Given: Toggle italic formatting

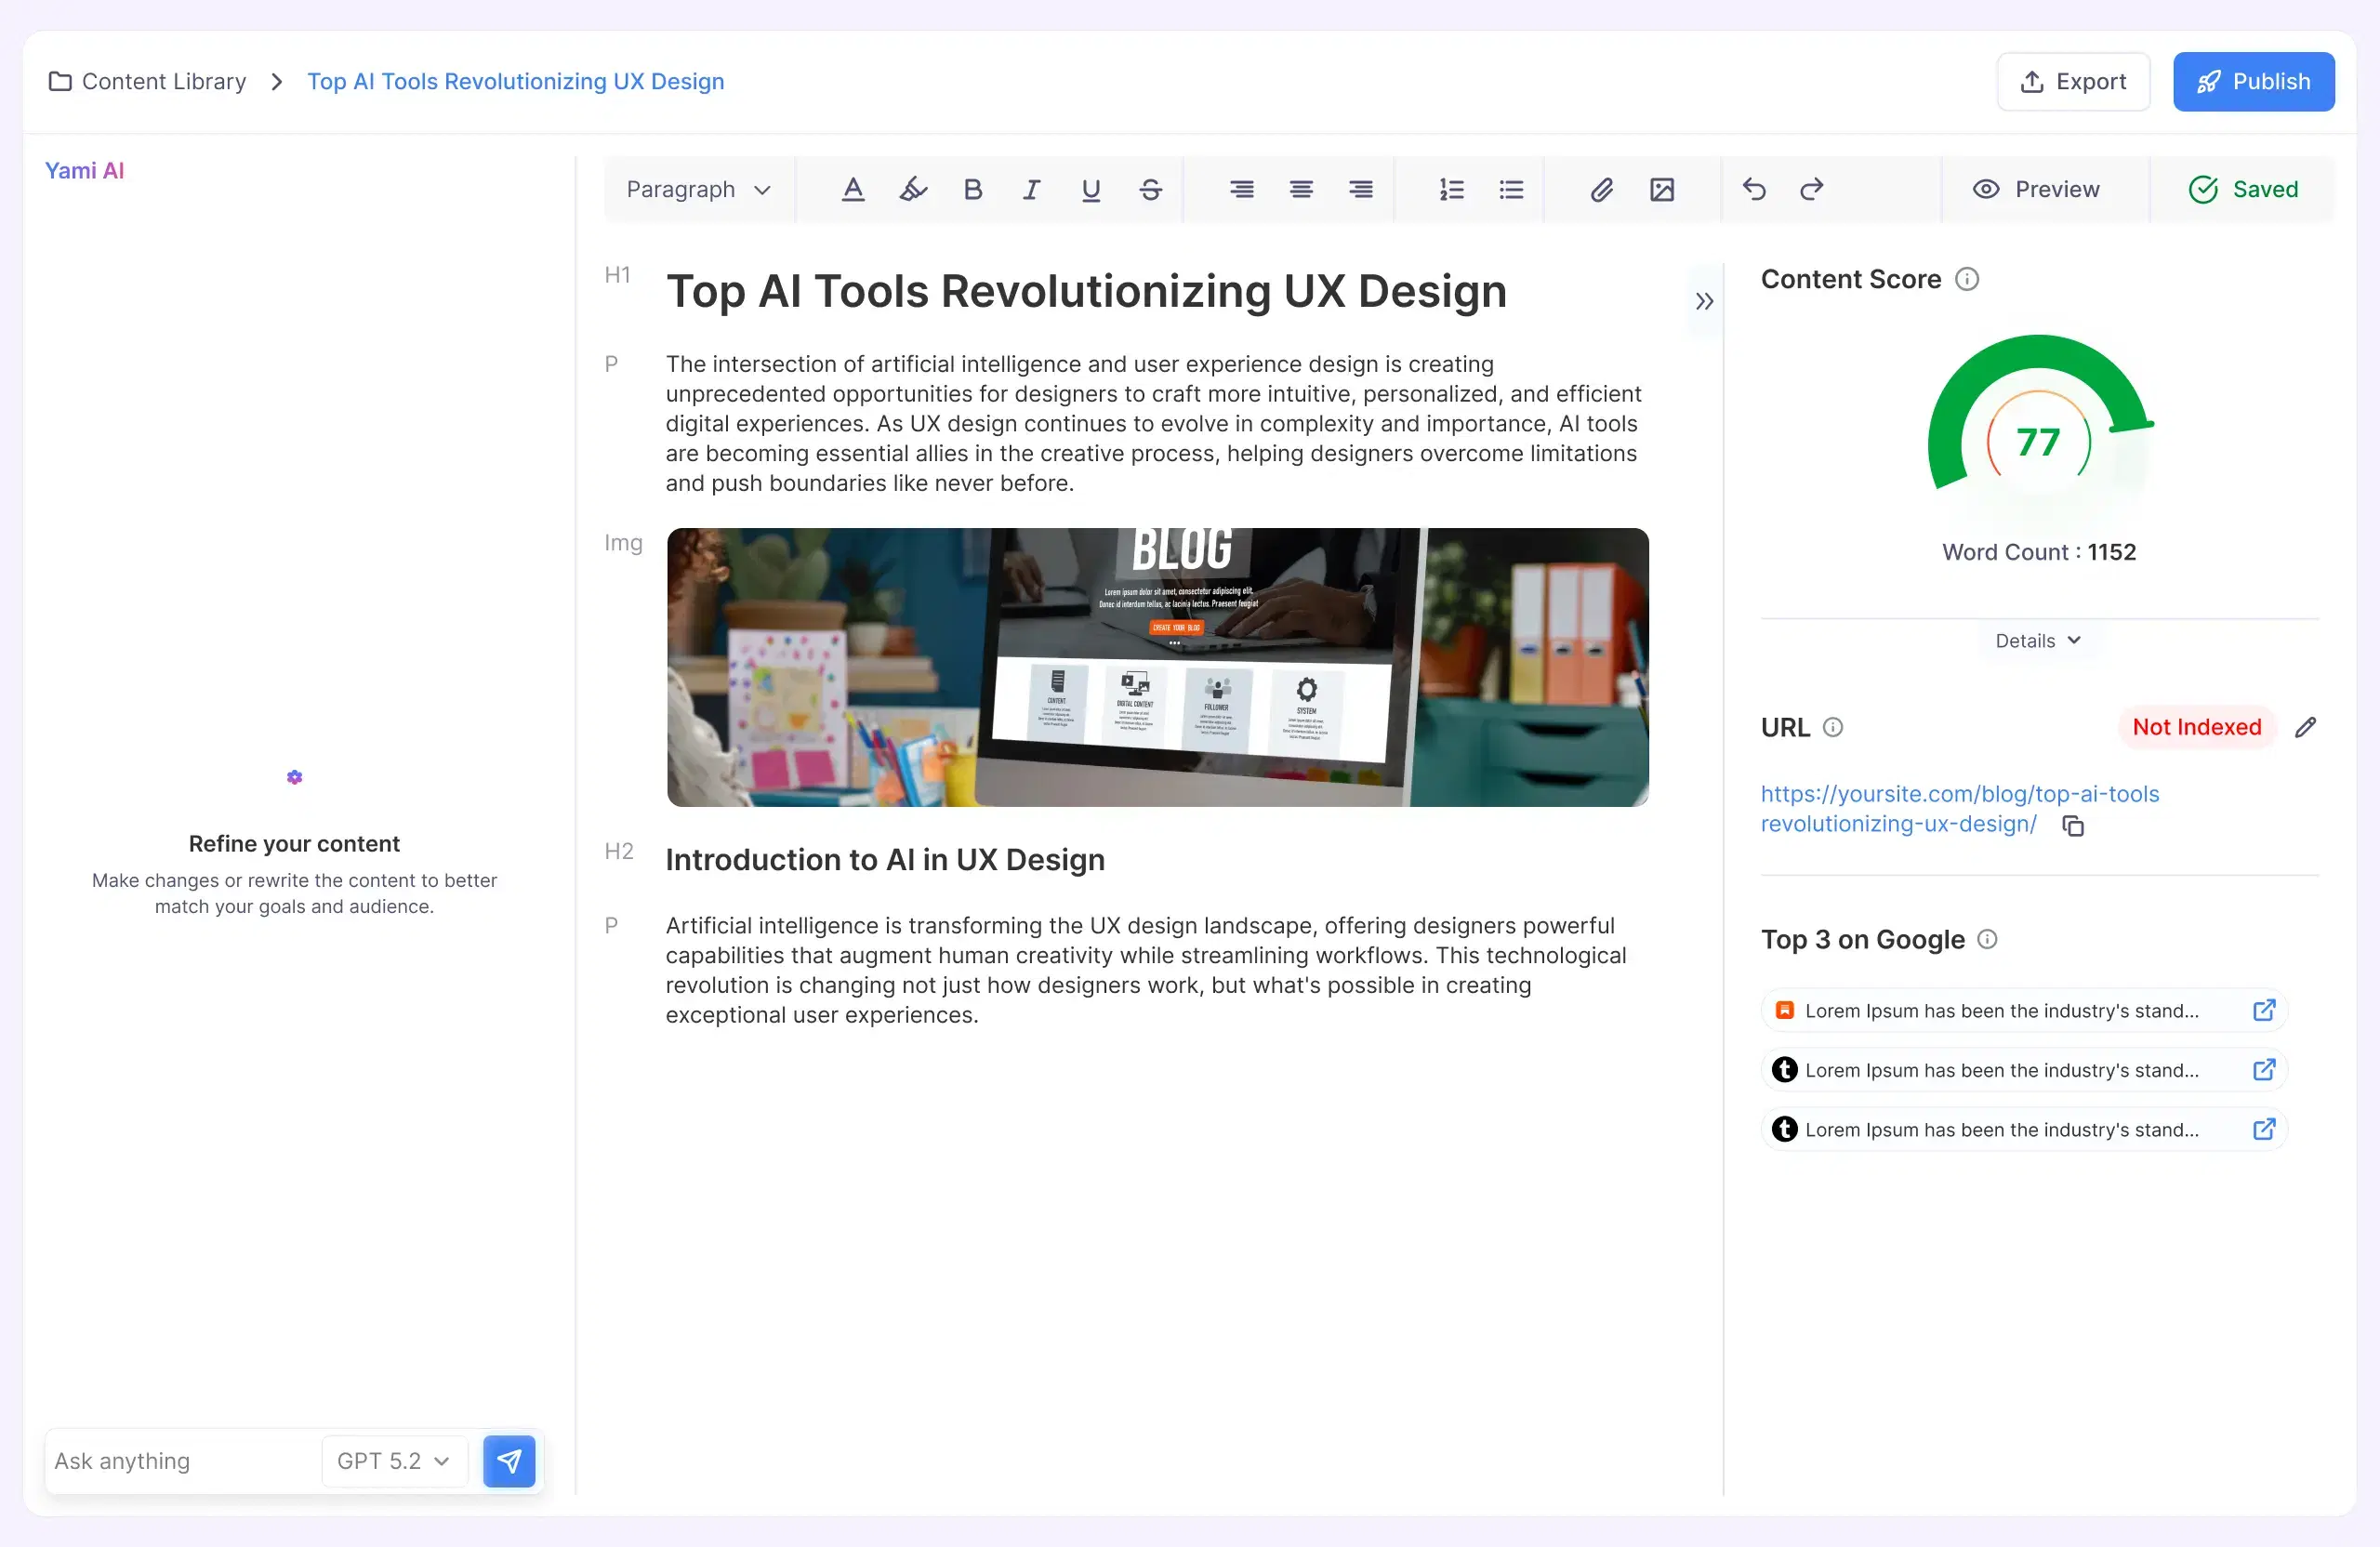Looking at the screenshot, I should point(1031,189).
